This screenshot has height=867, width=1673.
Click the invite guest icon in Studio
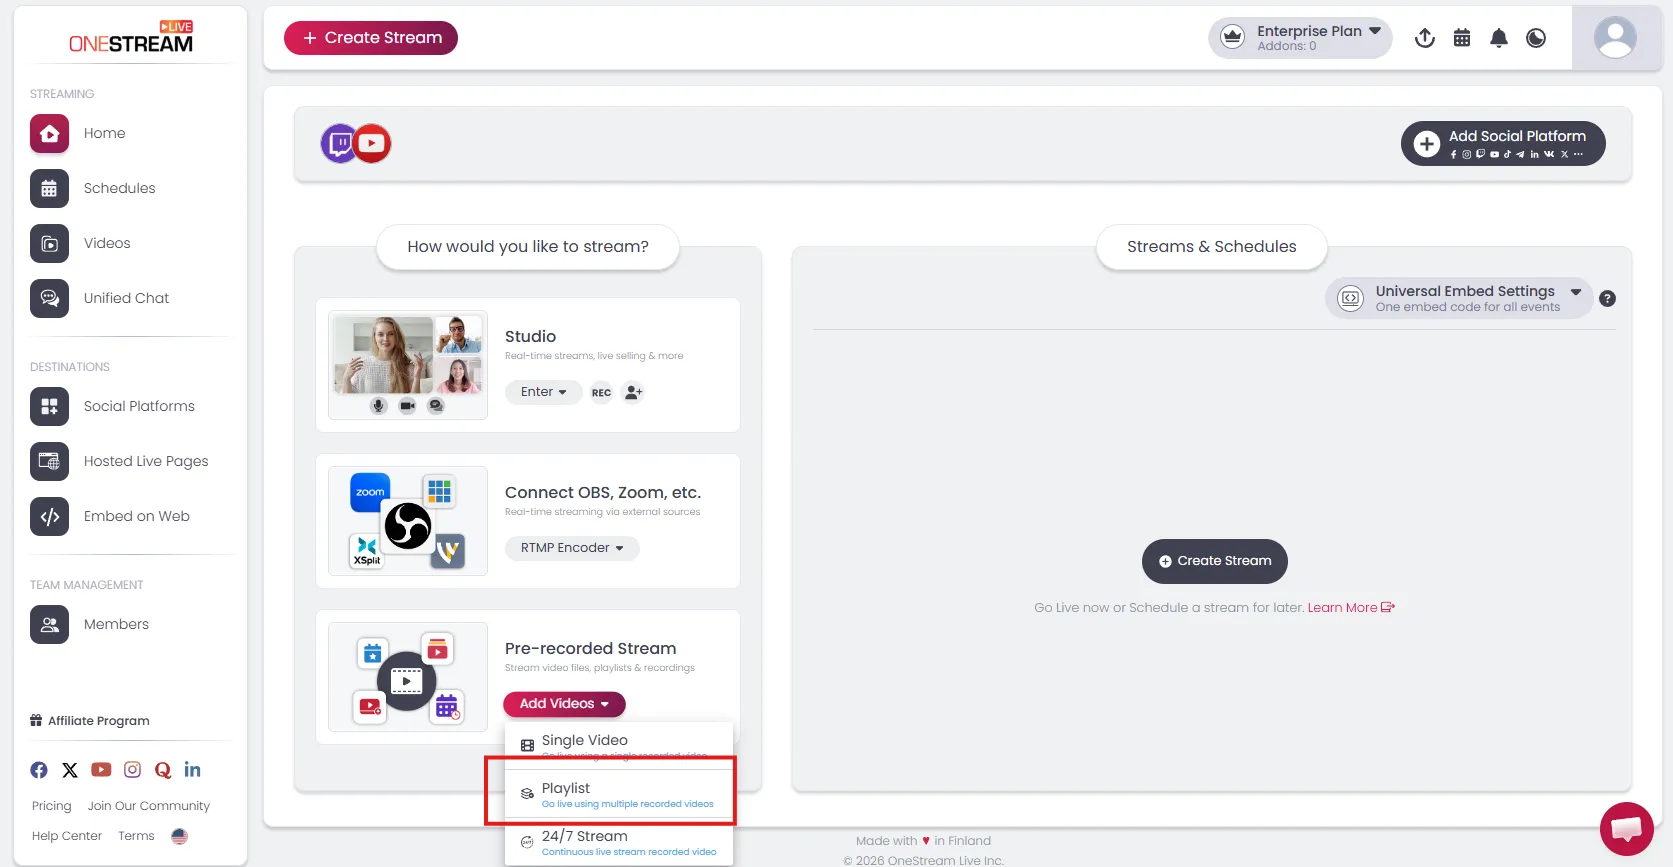click(633, 393)
